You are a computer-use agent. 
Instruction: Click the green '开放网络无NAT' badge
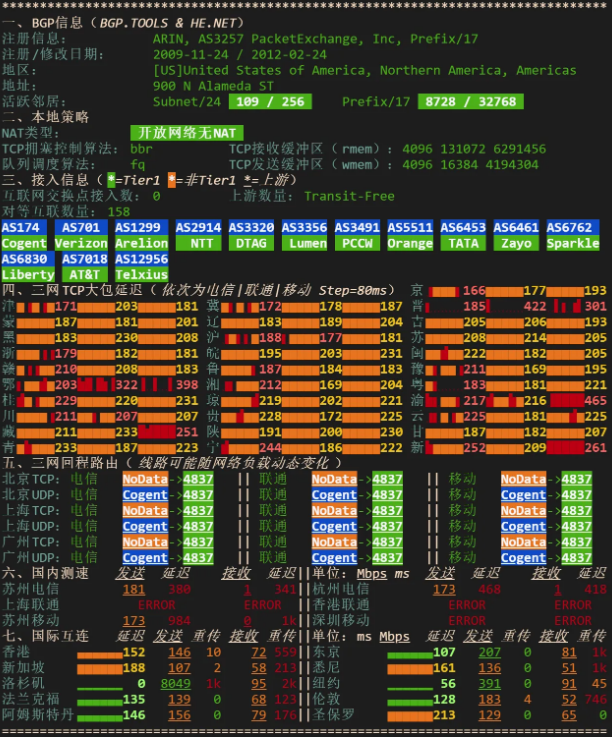(187, 133)
